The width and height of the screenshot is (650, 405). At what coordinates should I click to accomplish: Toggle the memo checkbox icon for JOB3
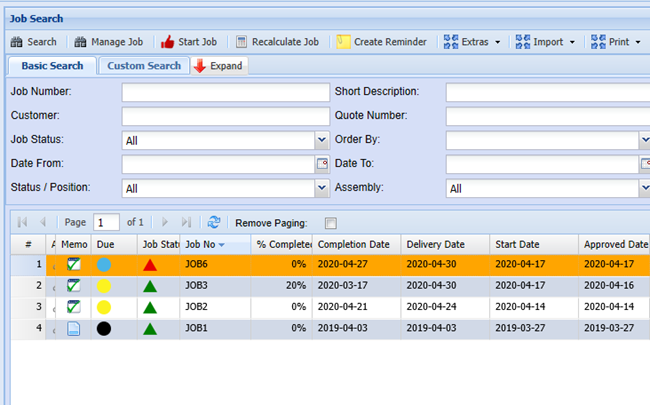point(74,286)
